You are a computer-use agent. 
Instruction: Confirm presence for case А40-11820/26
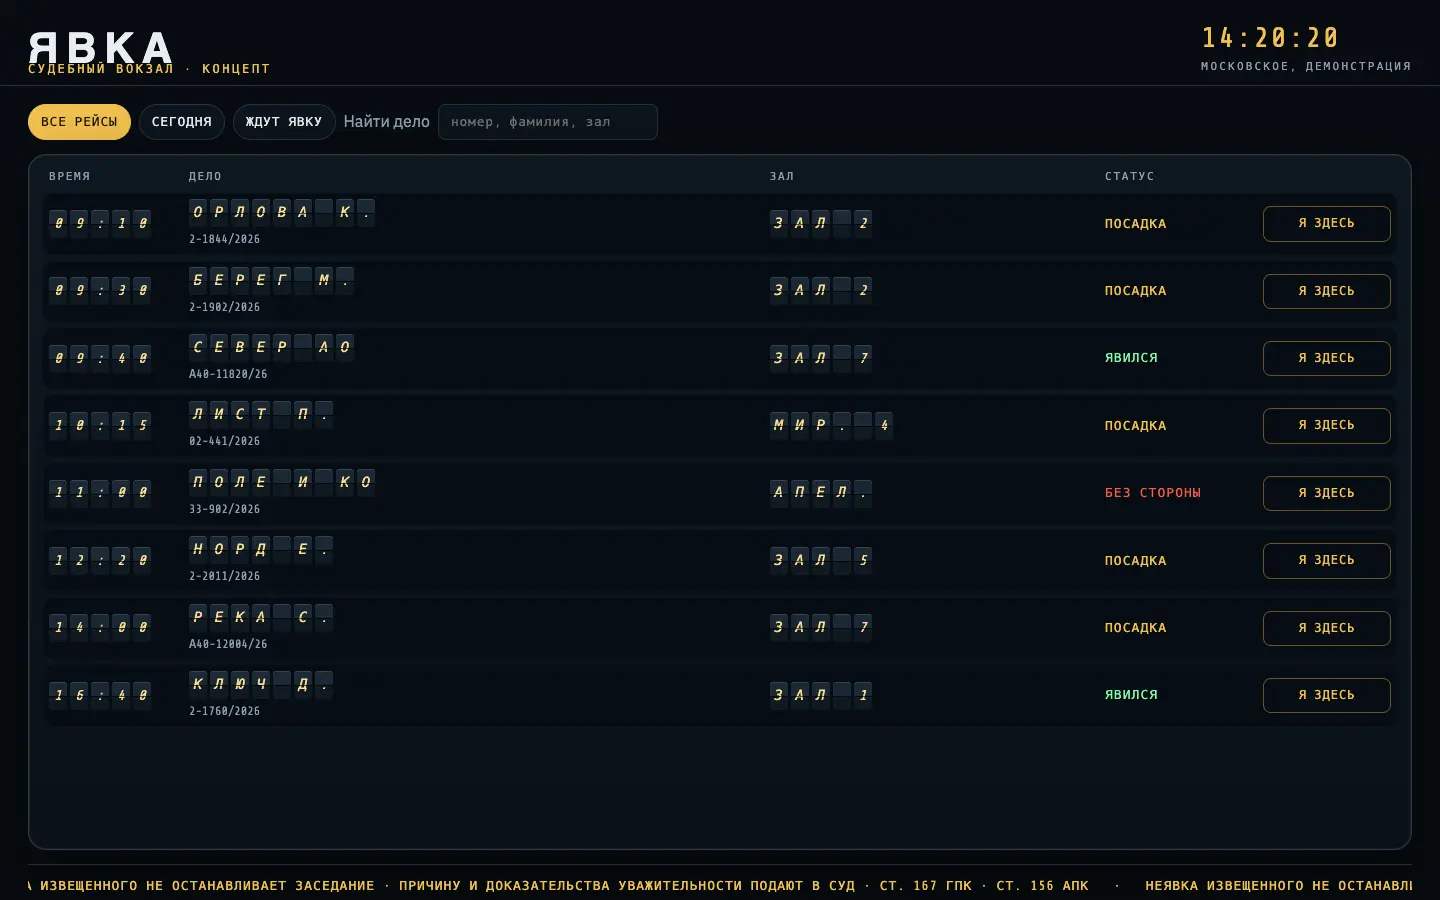(1326, 358)
